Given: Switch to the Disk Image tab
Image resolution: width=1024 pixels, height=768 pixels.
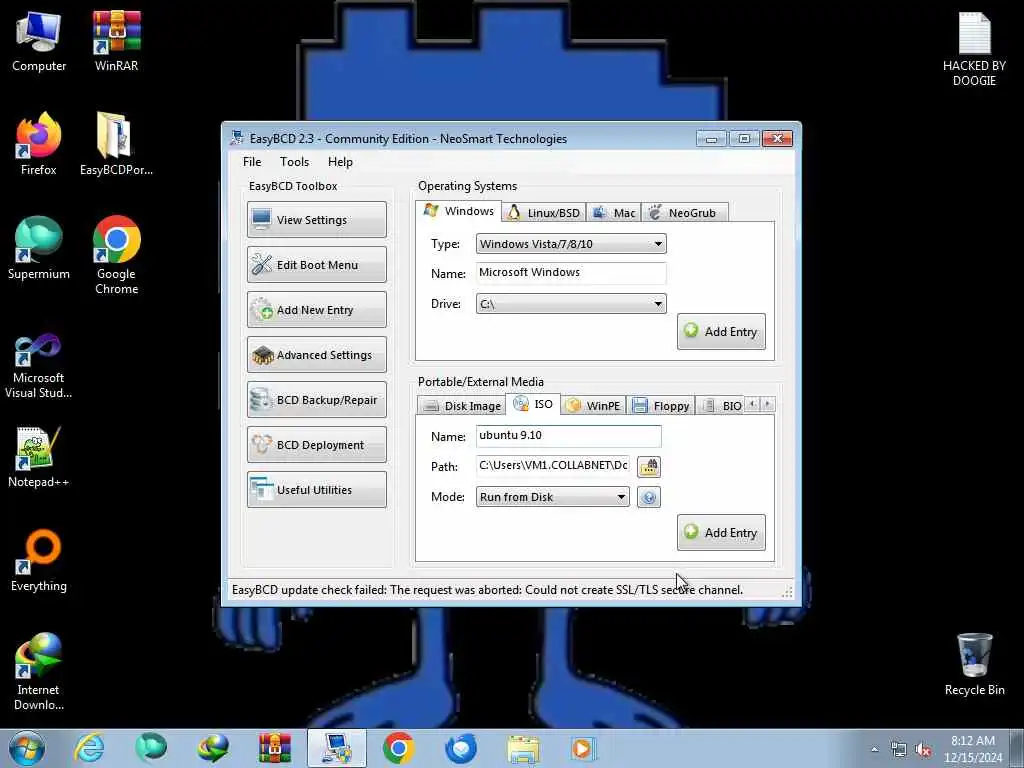Looking at the screenshot, I should (462, 406).
